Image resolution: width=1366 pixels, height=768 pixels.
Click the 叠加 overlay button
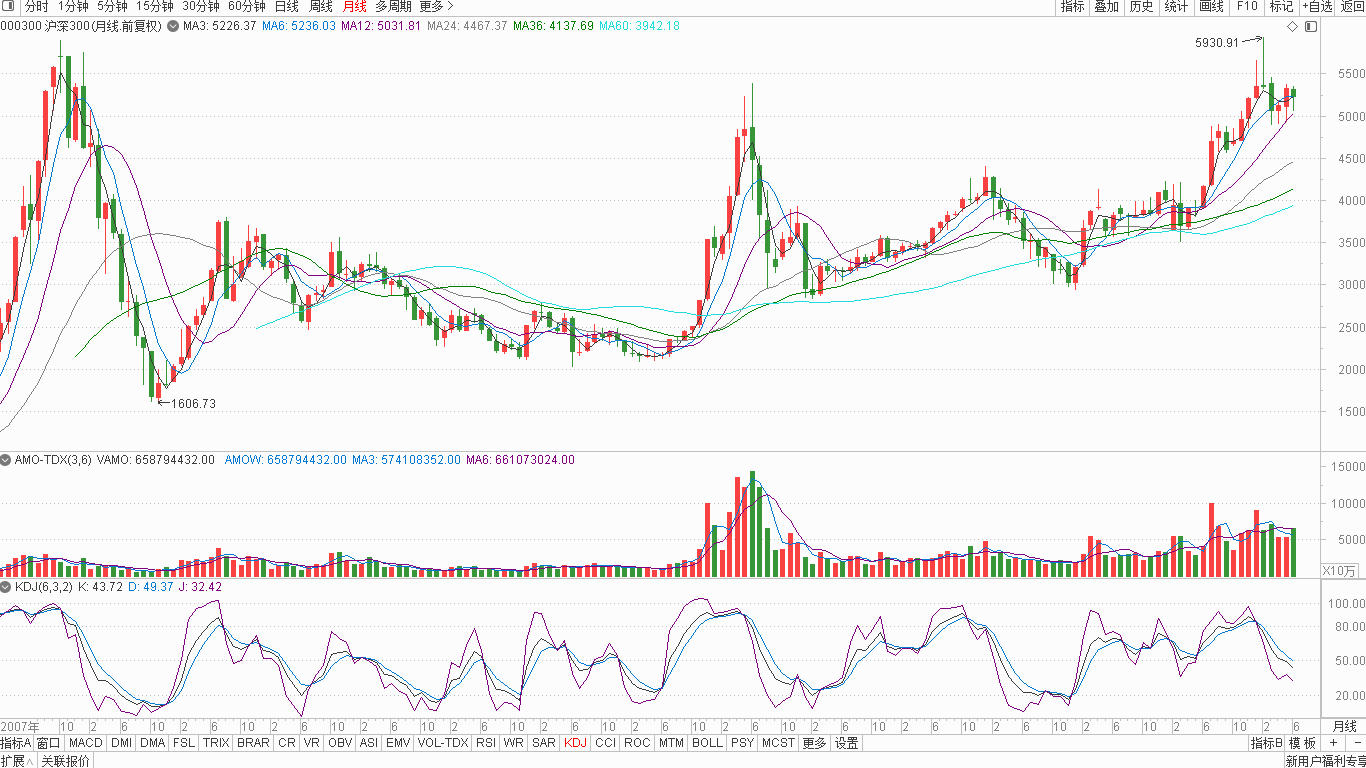tap(1106, 6)
